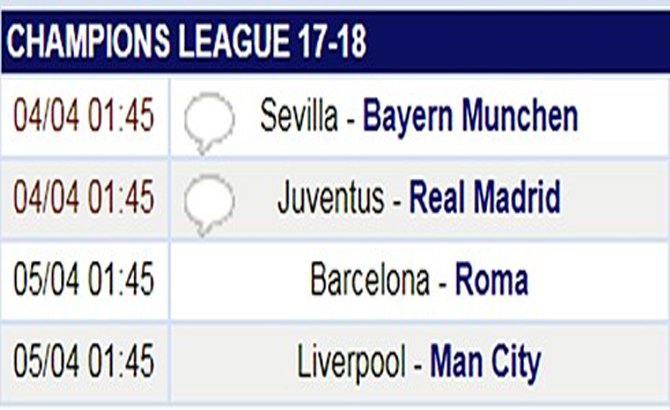Click the dash between Barcelona and Roma
Image resolution: width=670 pixels, height=410 pixels.
442,284
